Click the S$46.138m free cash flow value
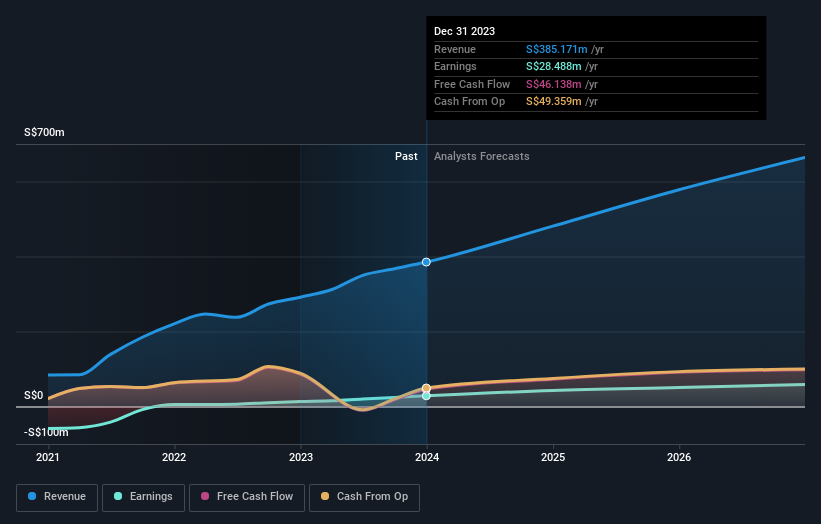The width and height of the screenshot is (821, 524). click(553, 84)
